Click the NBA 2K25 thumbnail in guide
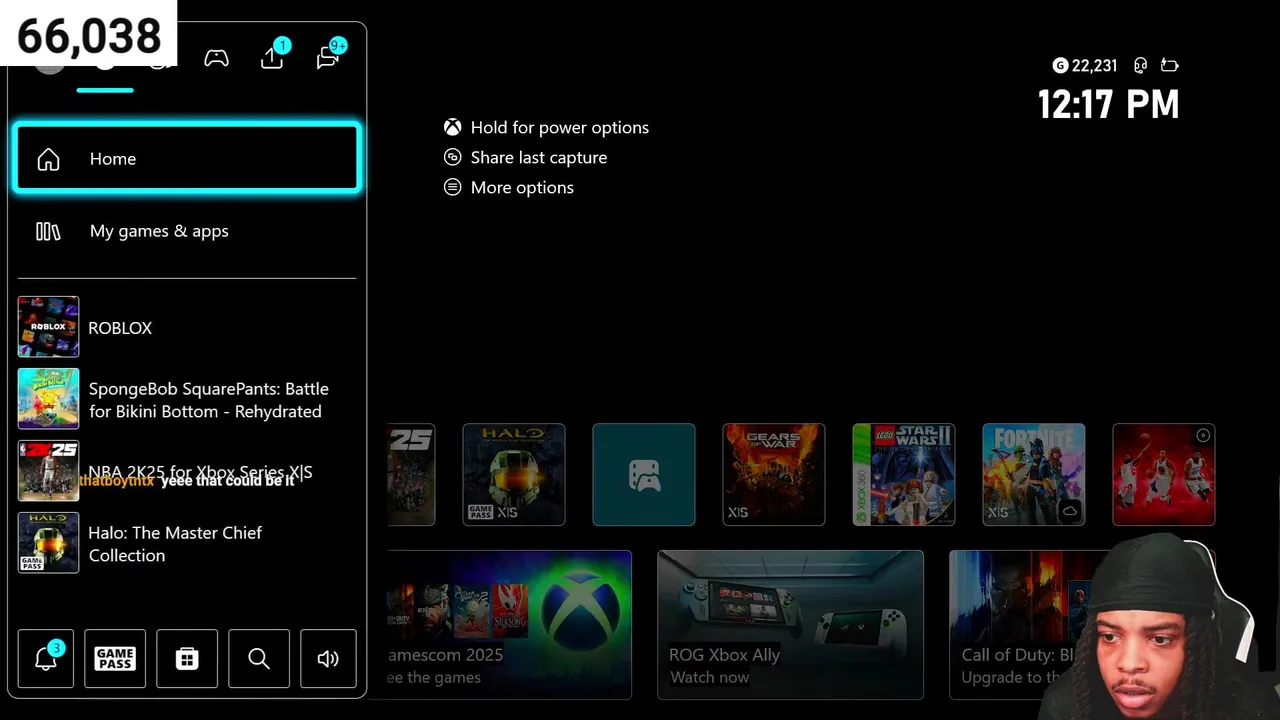The image size is (1280, 720). 48,471
